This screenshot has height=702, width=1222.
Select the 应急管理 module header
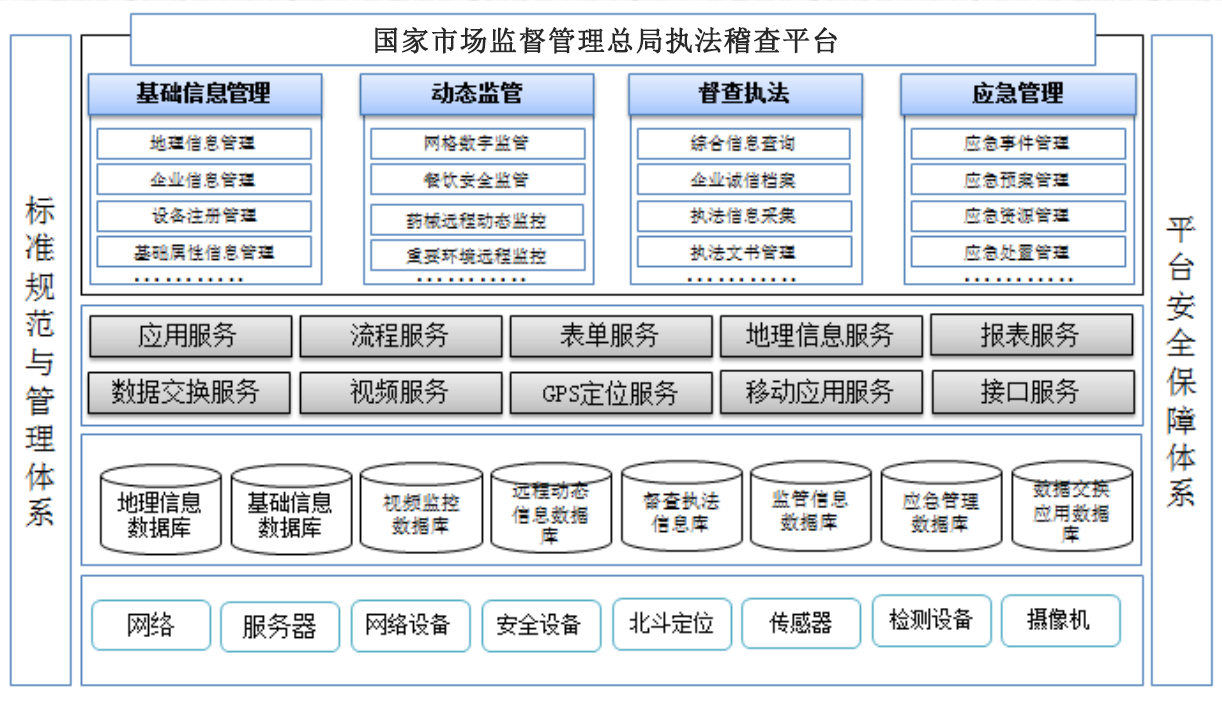[1018, 94]
